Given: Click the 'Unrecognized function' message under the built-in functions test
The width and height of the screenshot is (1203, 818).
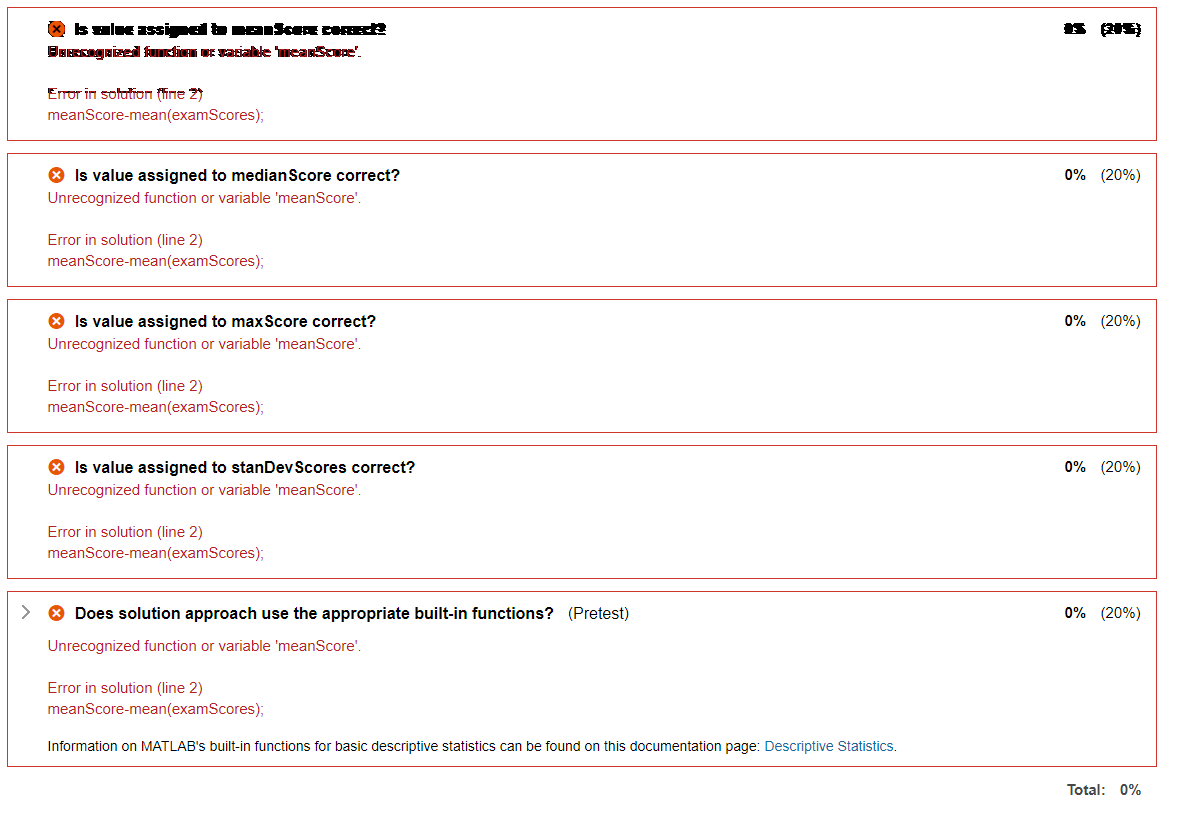Looking at the screenshot, I should pos(204,646).
